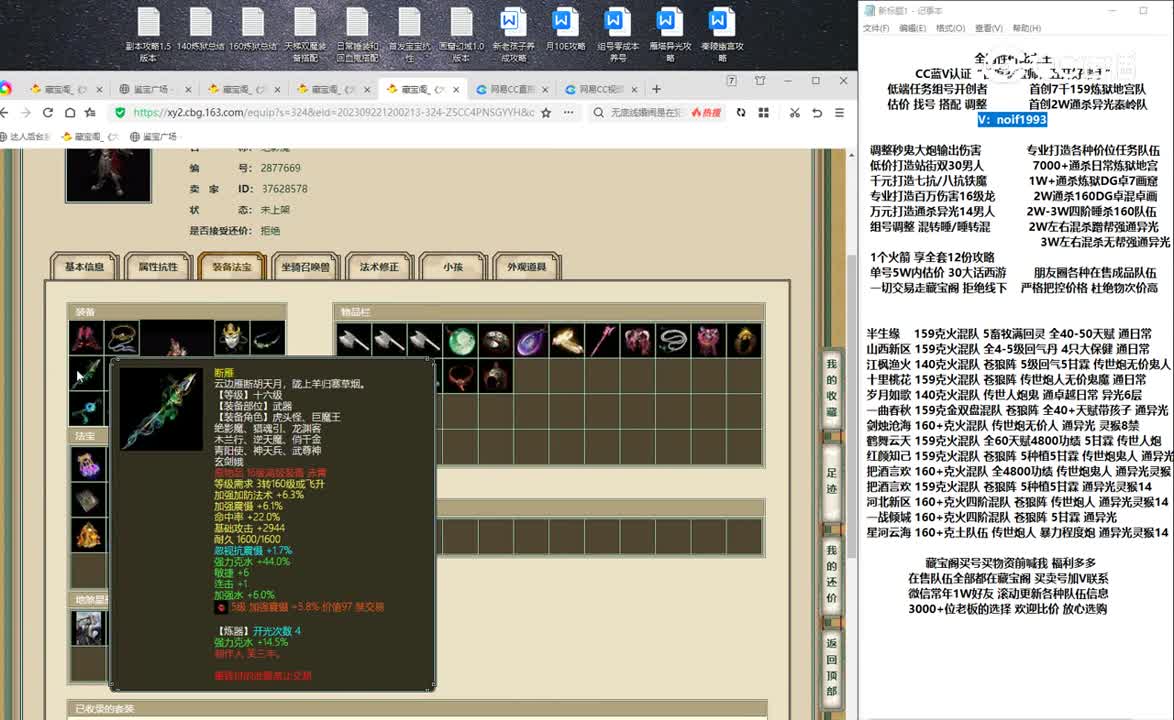Open the 达人悟会 bookmark in bookmarks bar
This screenshot has width=1174, height=720.
(25, 136)
